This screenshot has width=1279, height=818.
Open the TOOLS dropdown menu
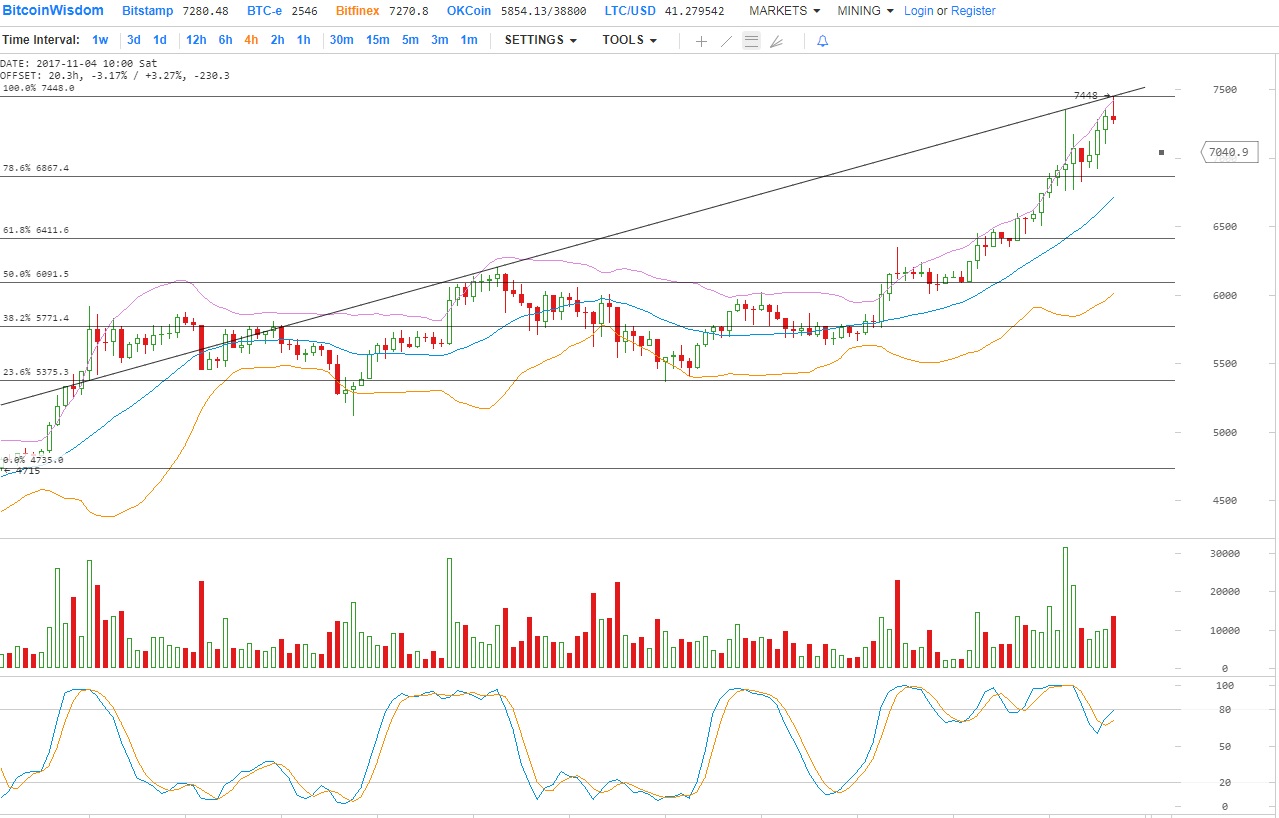[629, 40]
